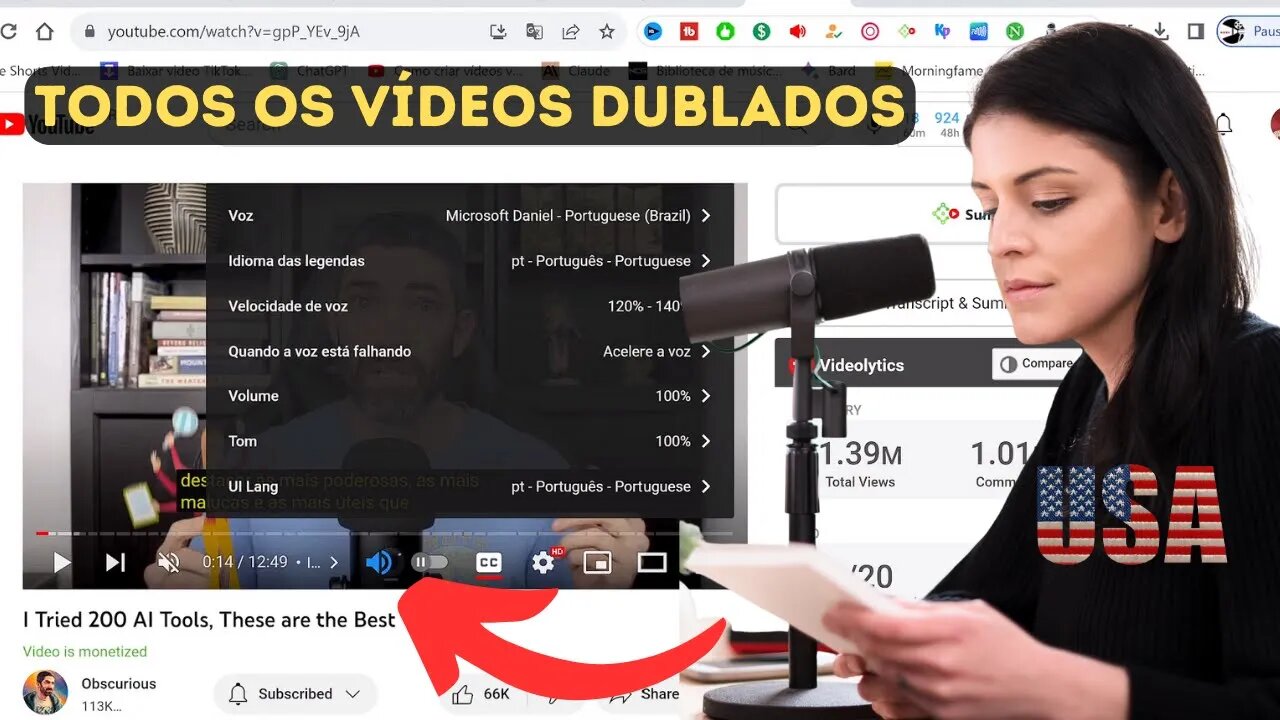The height and width of the screenshot is (720, 1280).
Task: Open the Biblioteca de músic... bookmark
Action: click(x=706, y=71)
